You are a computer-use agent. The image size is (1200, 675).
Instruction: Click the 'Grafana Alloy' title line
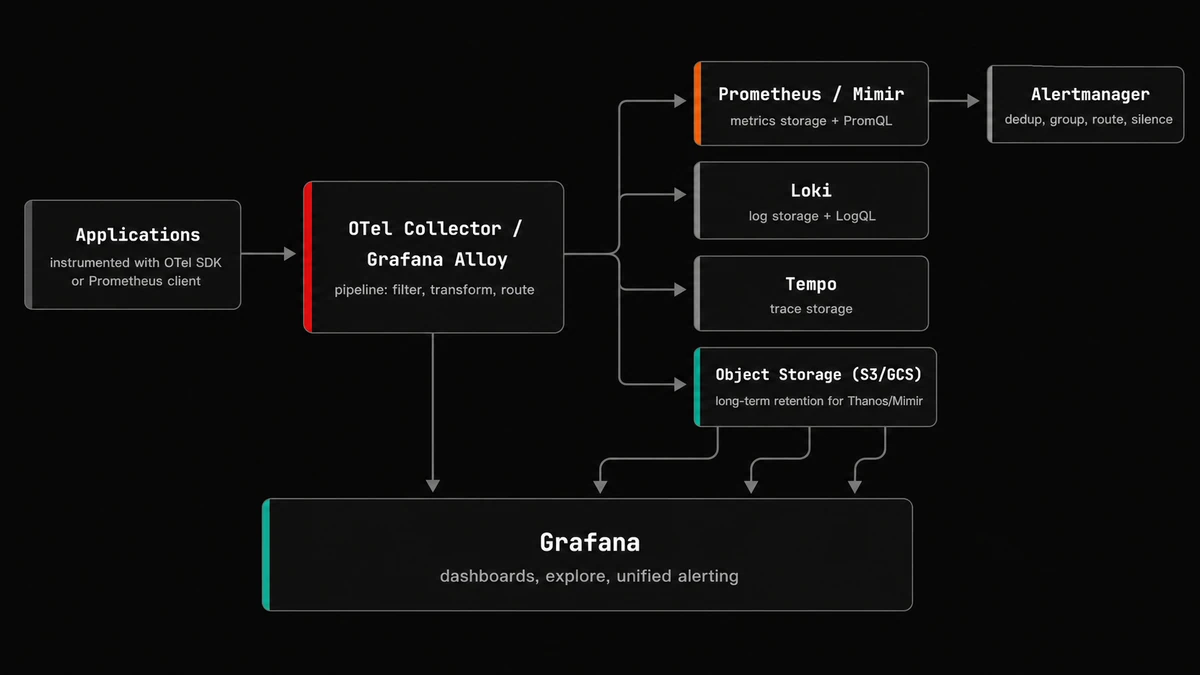point(437,260)
